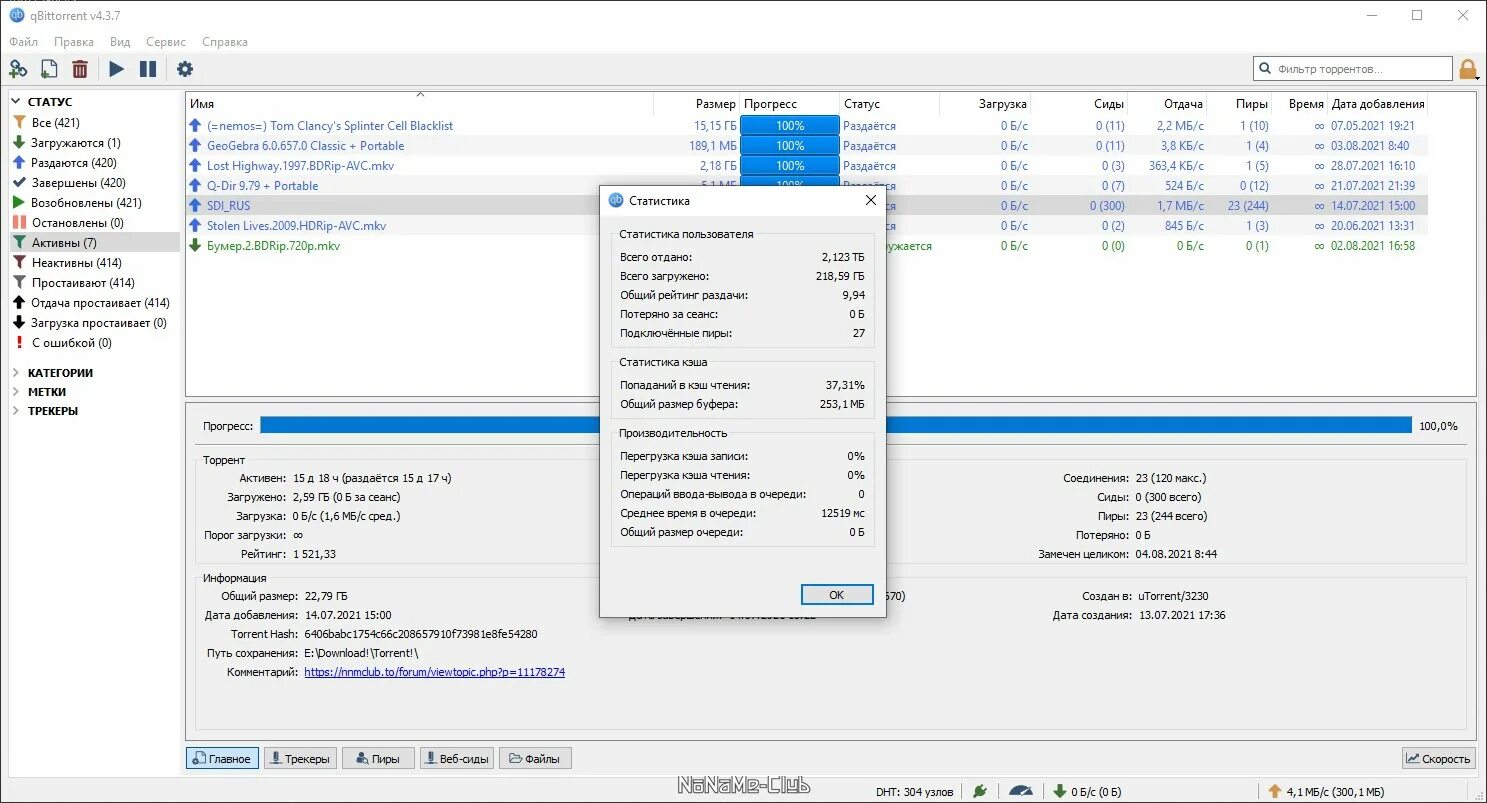The image size is (1487, 803).
Task: Filter by Остановлены (0)
Action: 94,223
